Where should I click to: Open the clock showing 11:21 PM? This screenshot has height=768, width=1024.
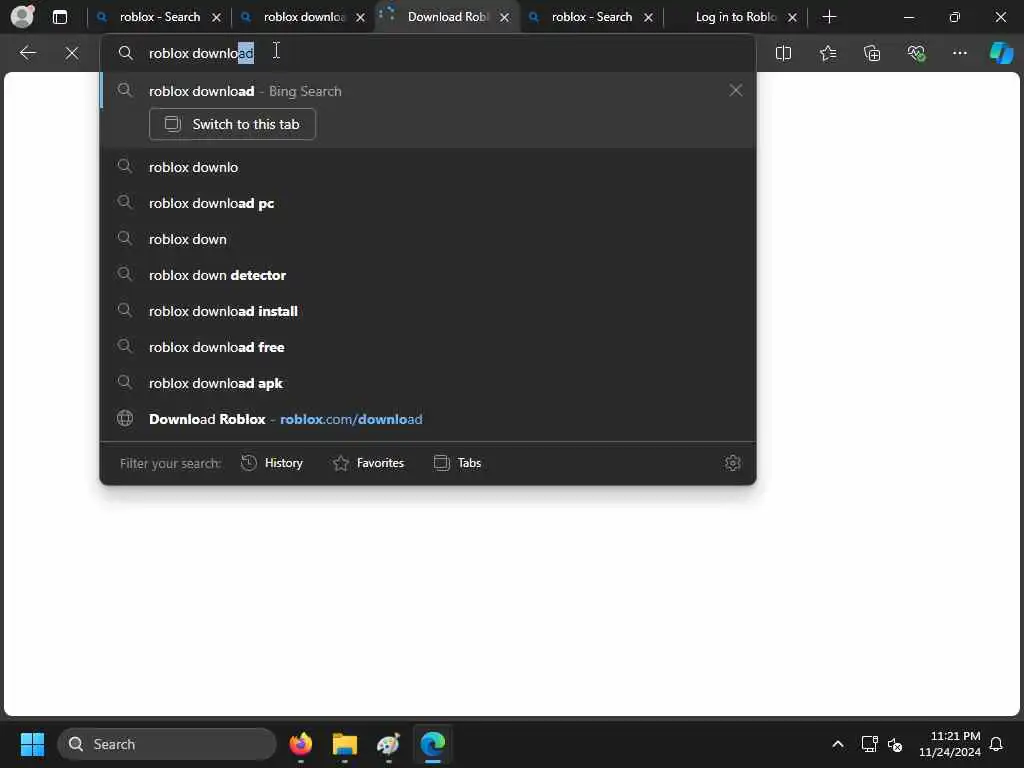point(950,744)
